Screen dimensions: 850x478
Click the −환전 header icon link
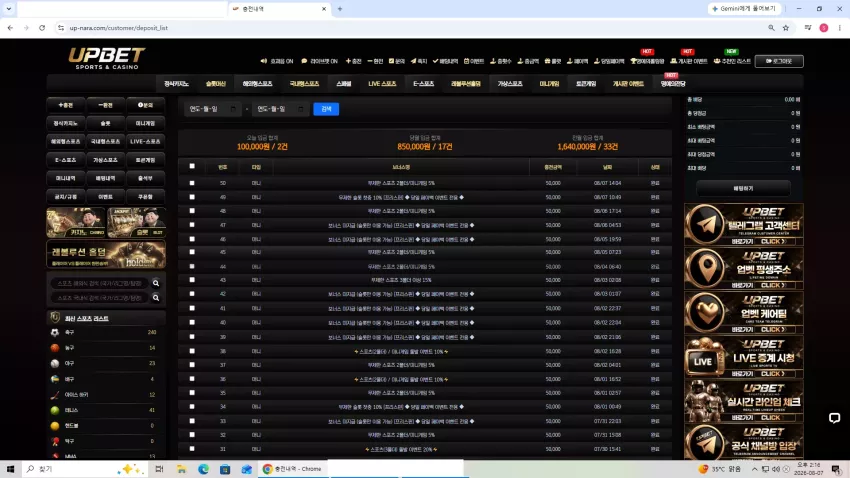pyautogui.click(x=375, y=61)
